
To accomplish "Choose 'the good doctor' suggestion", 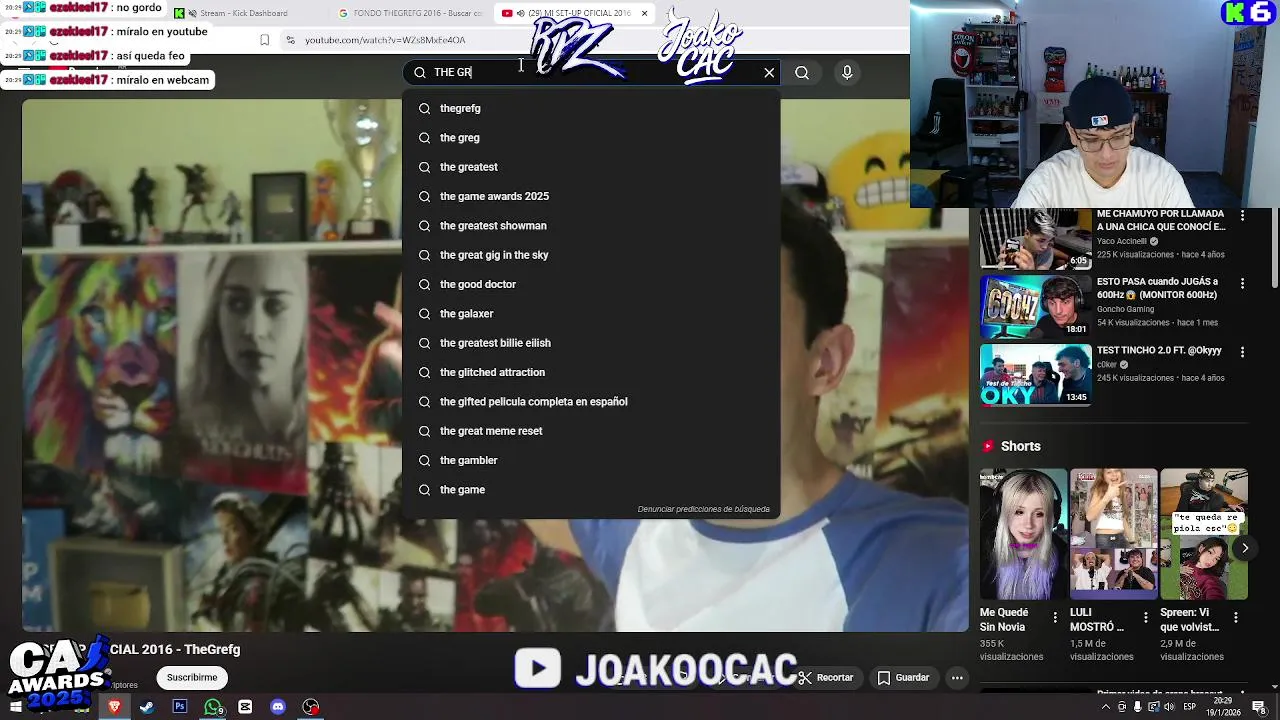I will [590, 284].
